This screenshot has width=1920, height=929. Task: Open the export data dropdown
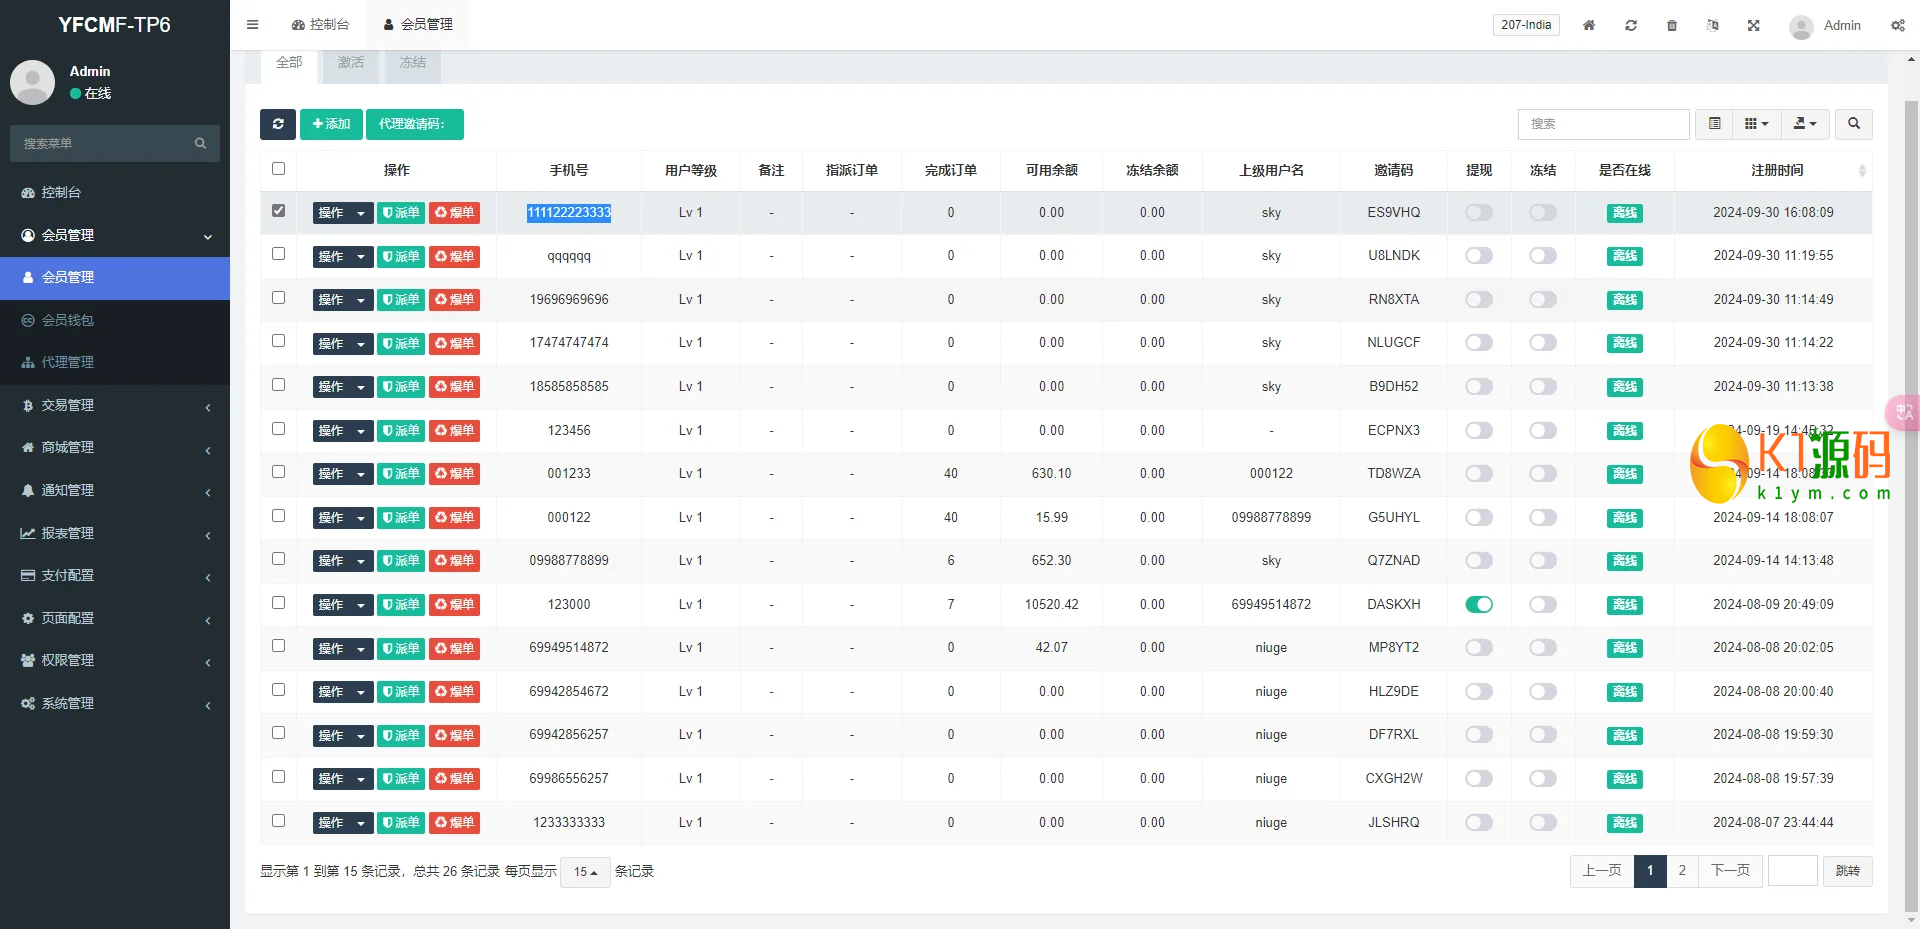coord(1804,124)
